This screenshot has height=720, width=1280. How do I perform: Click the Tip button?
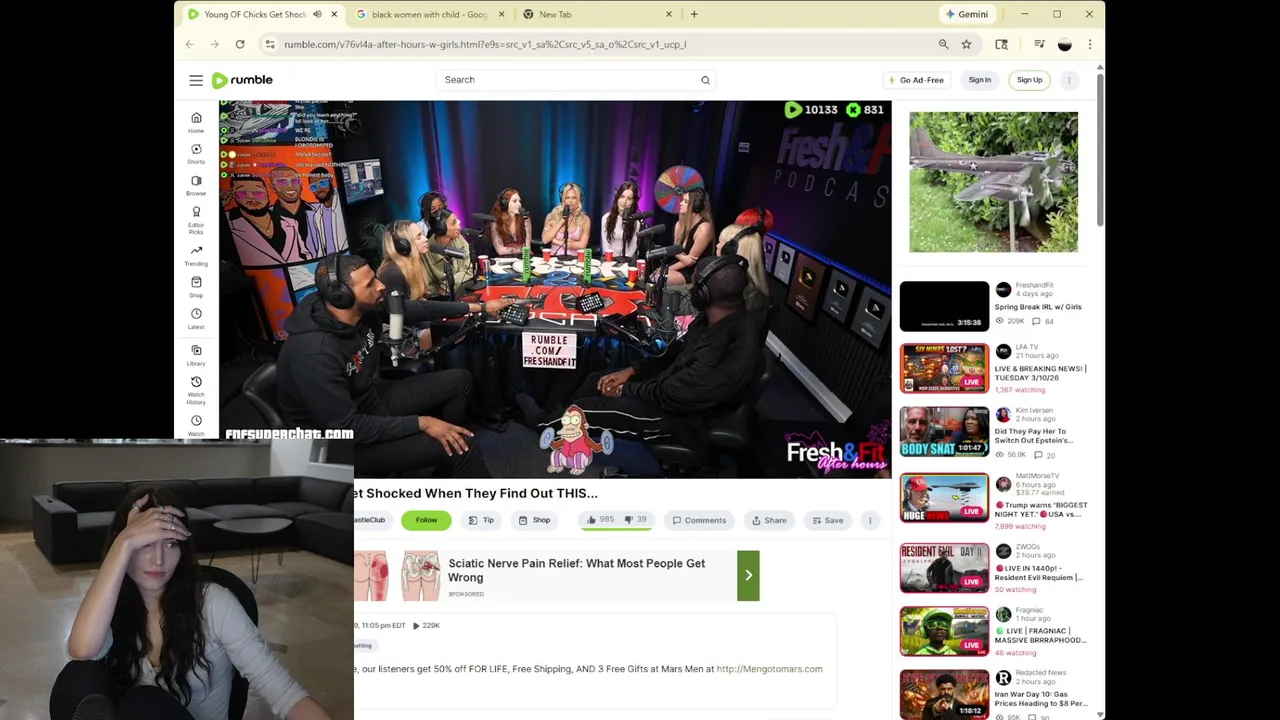(x=481, y=520)
